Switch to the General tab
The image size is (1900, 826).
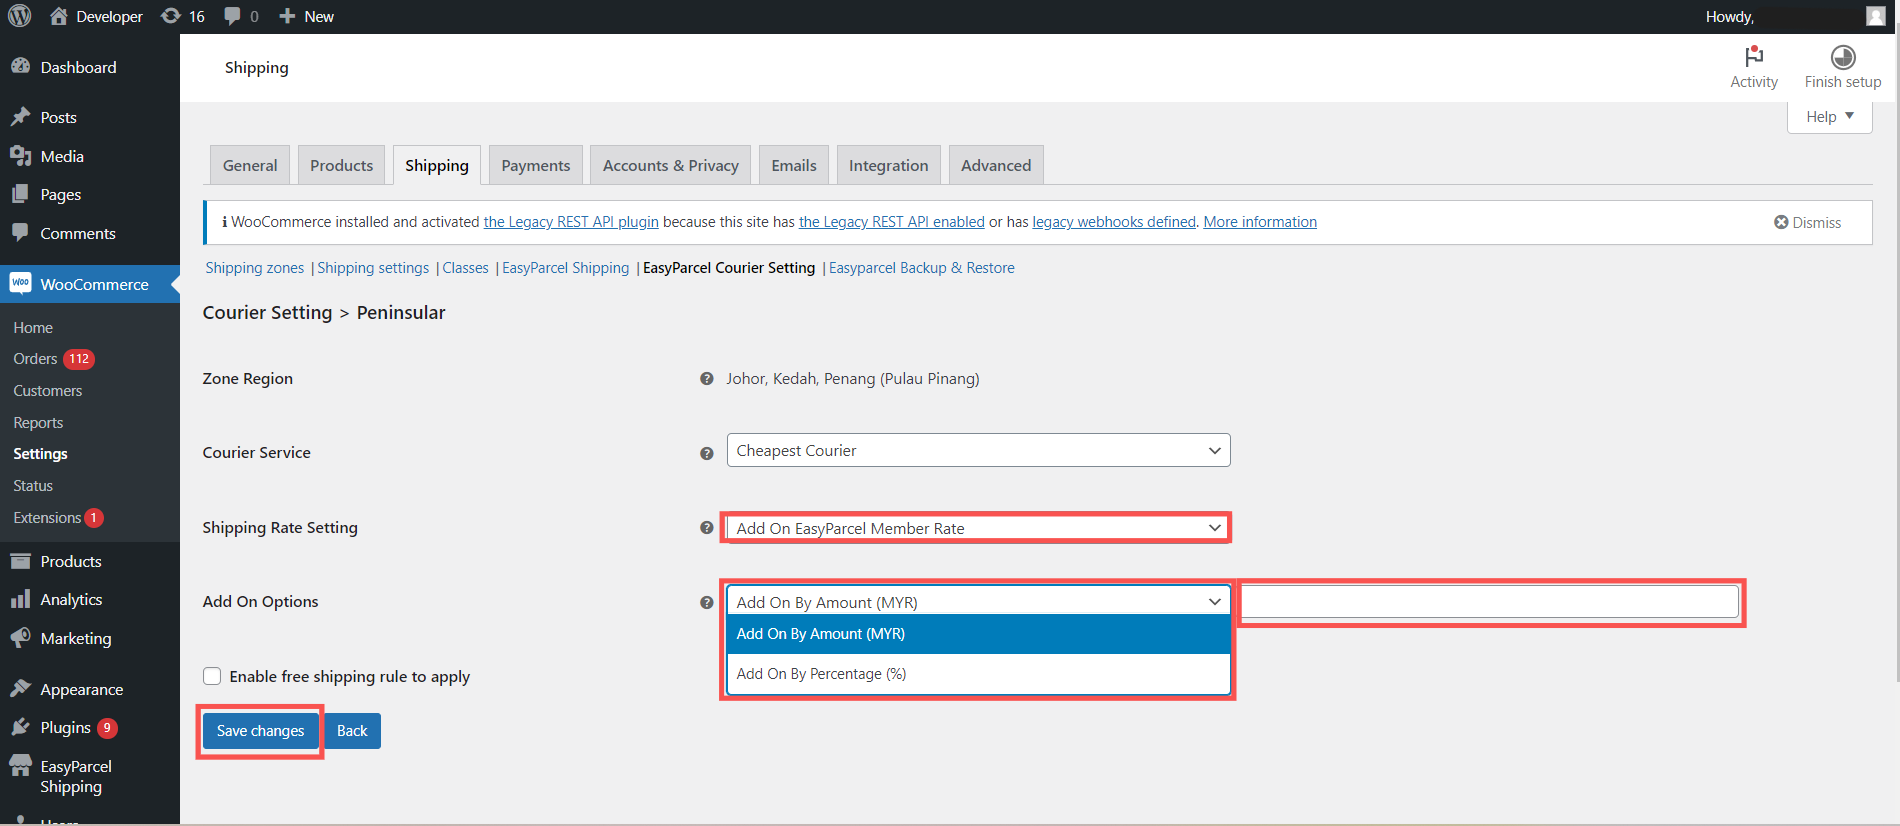point(250,165)
